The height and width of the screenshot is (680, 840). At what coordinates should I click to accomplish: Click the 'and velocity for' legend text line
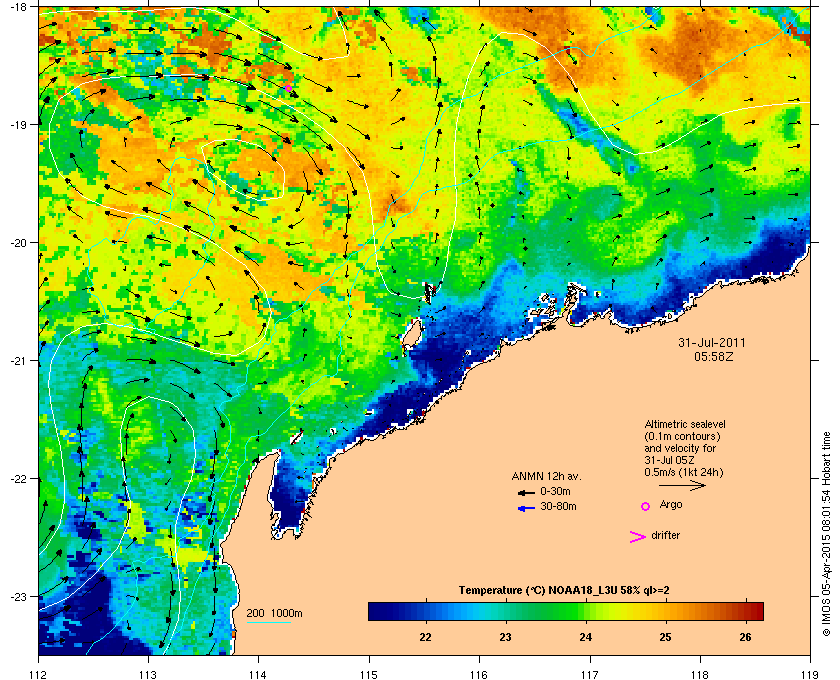tap(680, 448)
